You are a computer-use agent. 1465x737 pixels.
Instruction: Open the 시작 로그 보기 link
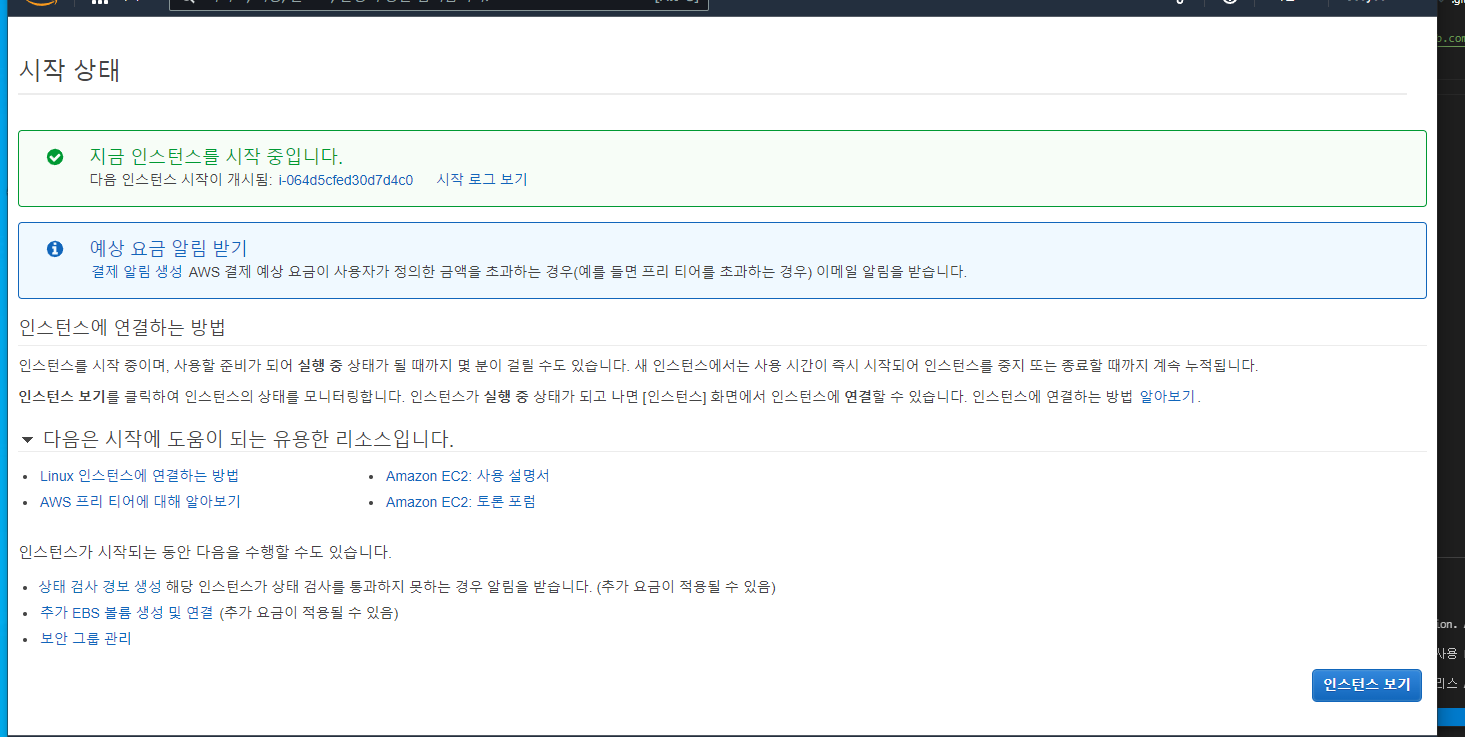click(x=482, y=180)
